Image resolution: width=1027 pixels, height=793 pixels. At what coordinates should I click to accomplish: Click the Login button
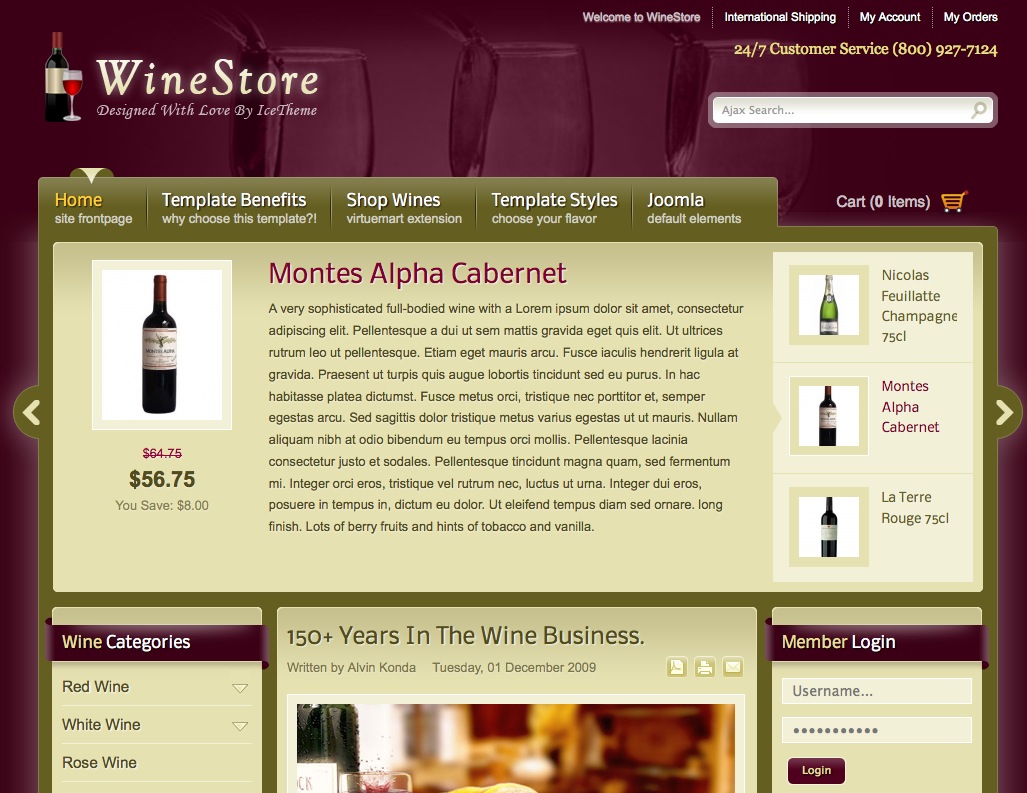click(816, 771)
